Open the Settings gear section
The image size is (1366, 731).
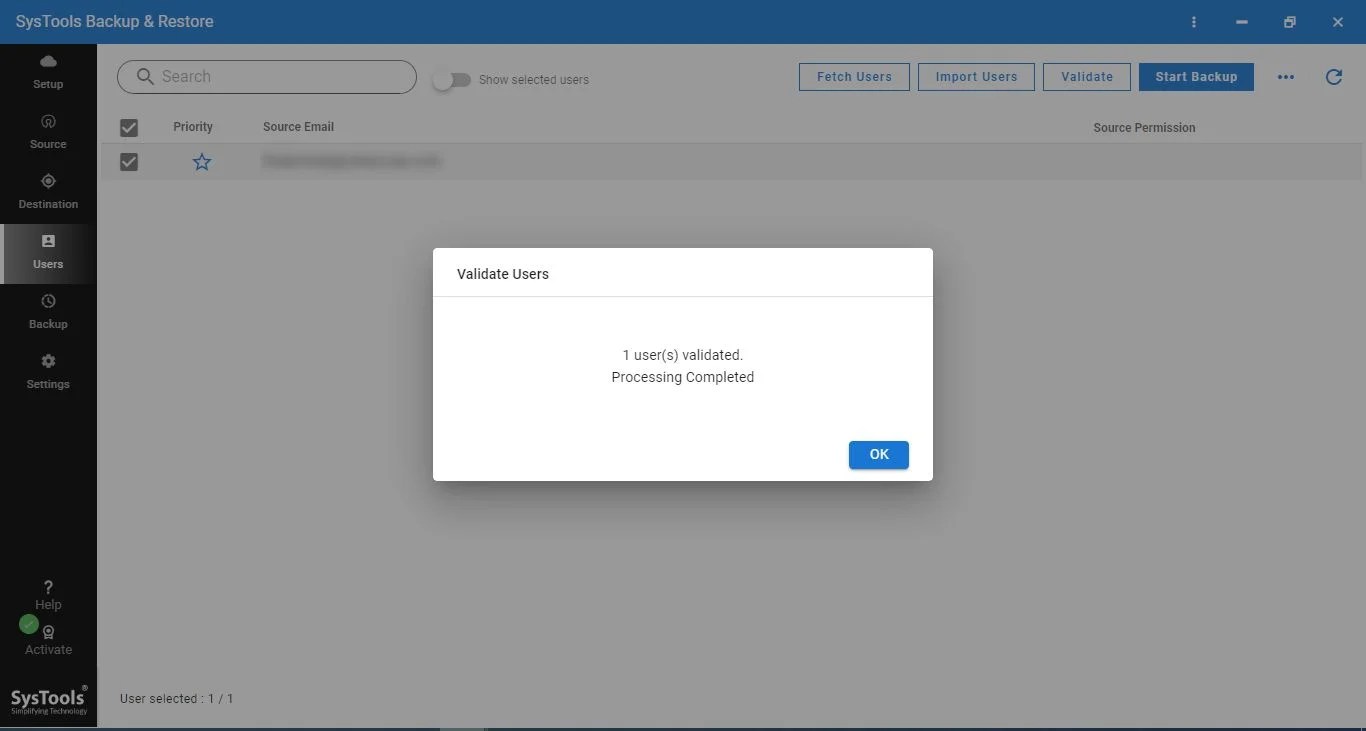[48, 372]
